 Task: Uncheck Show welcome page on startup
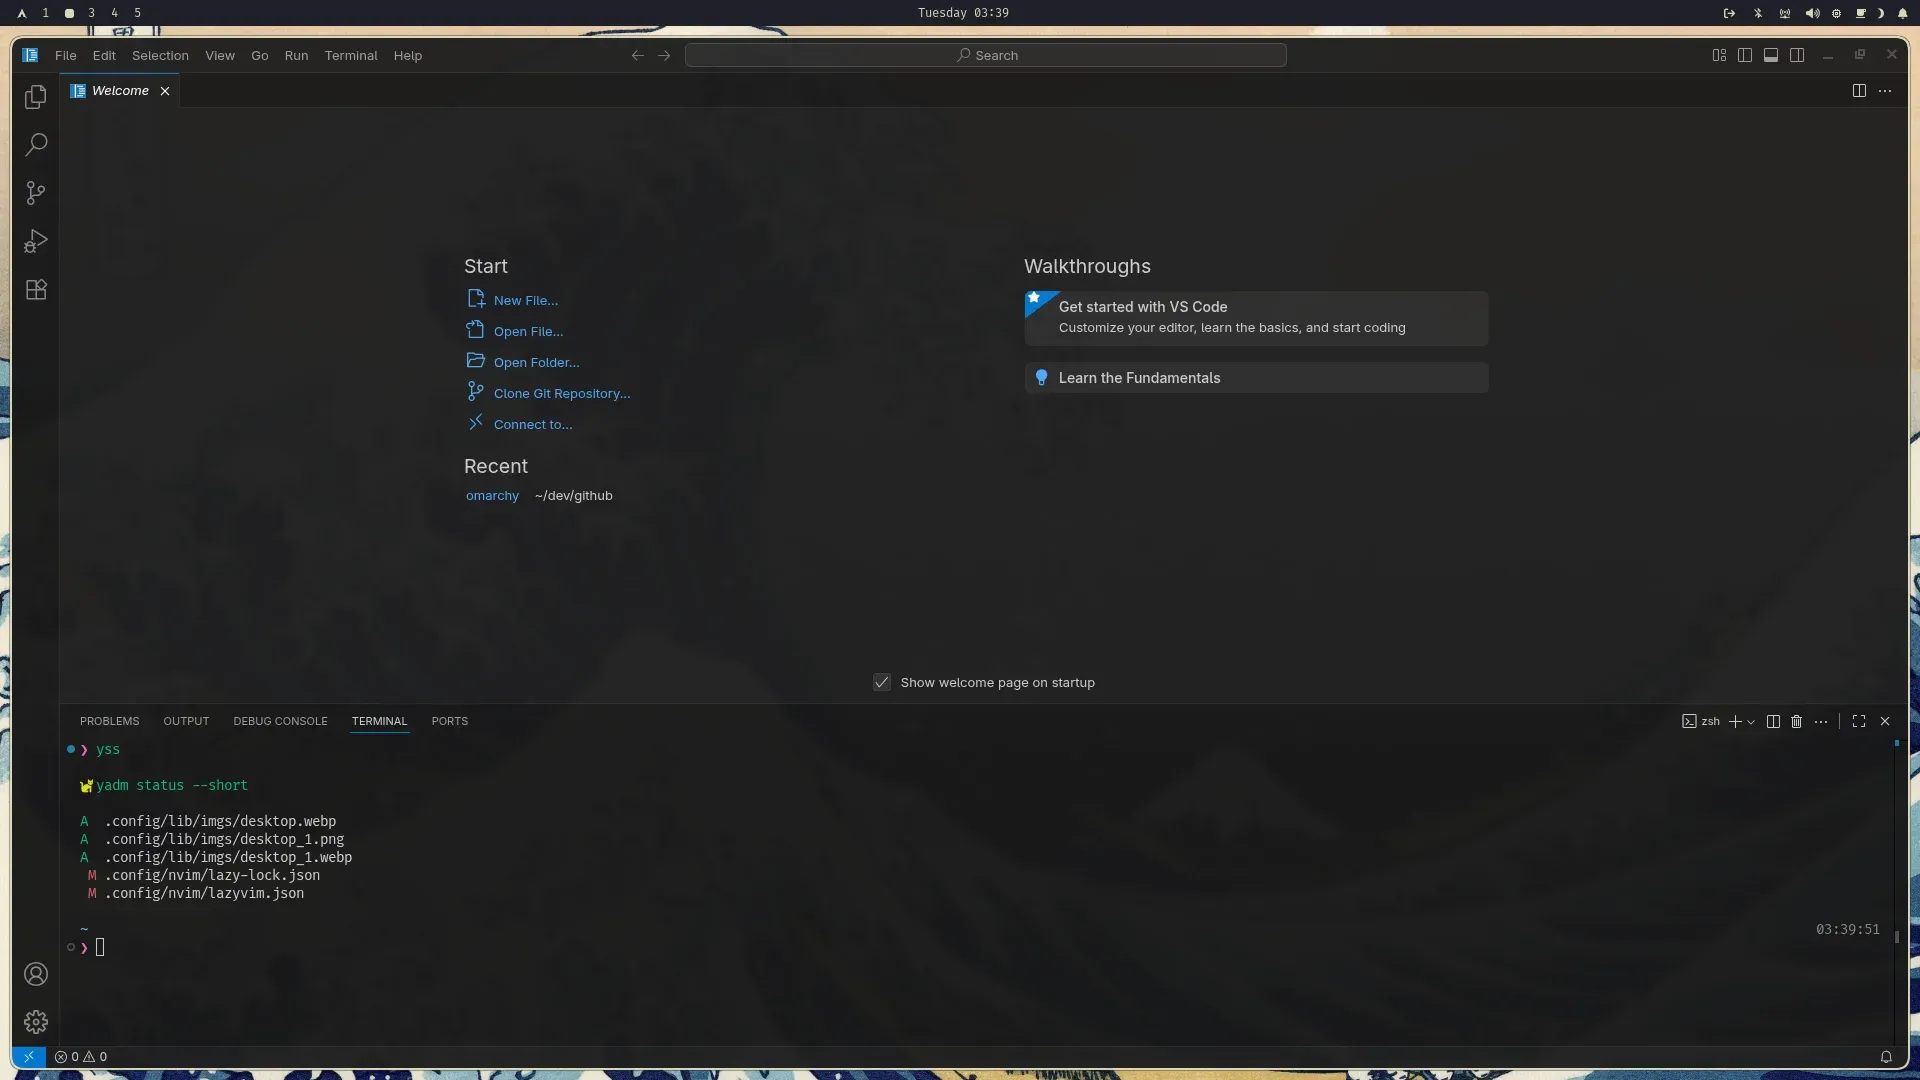[882, 683]
